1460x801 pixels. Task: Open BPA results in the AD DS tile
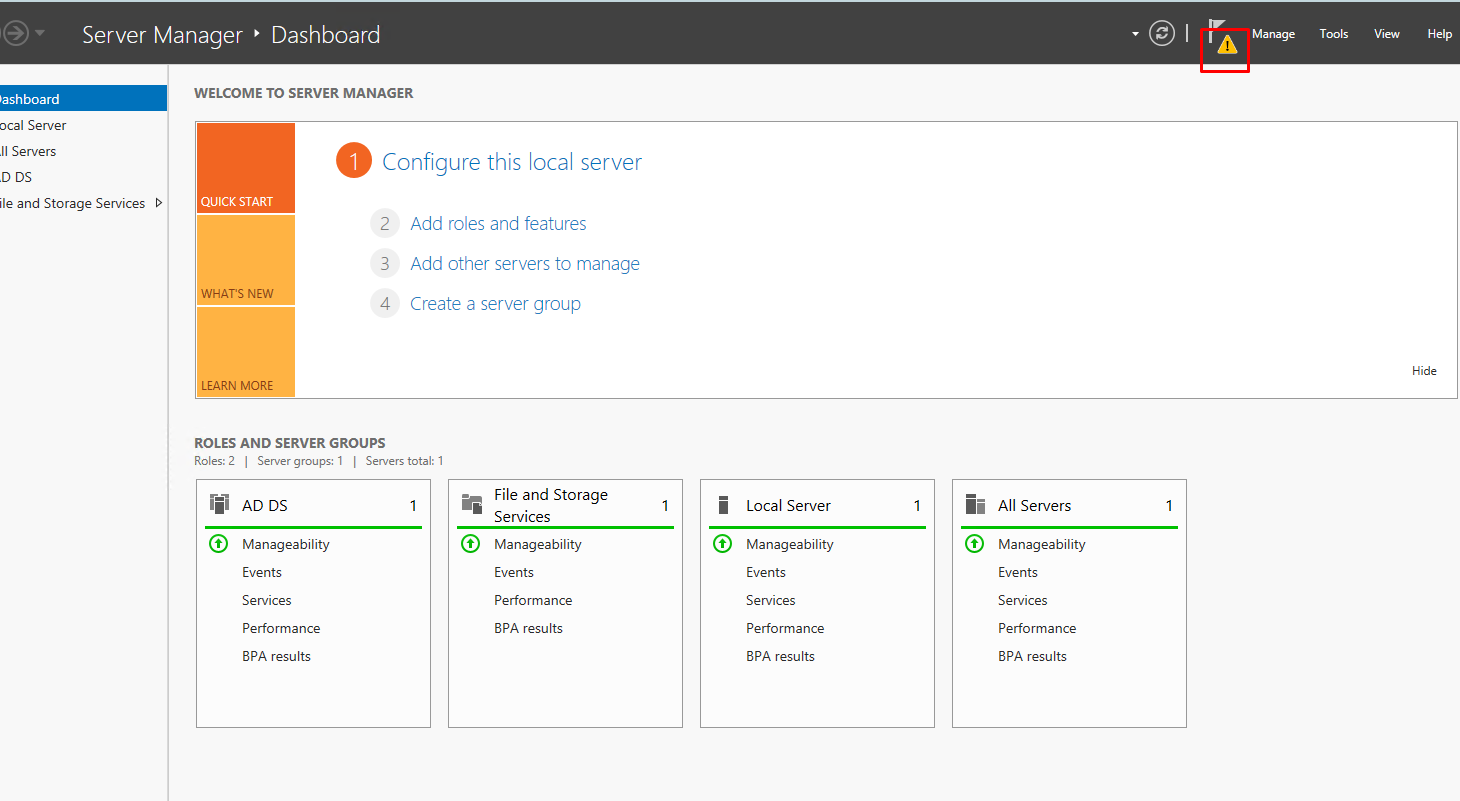click(276, 656)
